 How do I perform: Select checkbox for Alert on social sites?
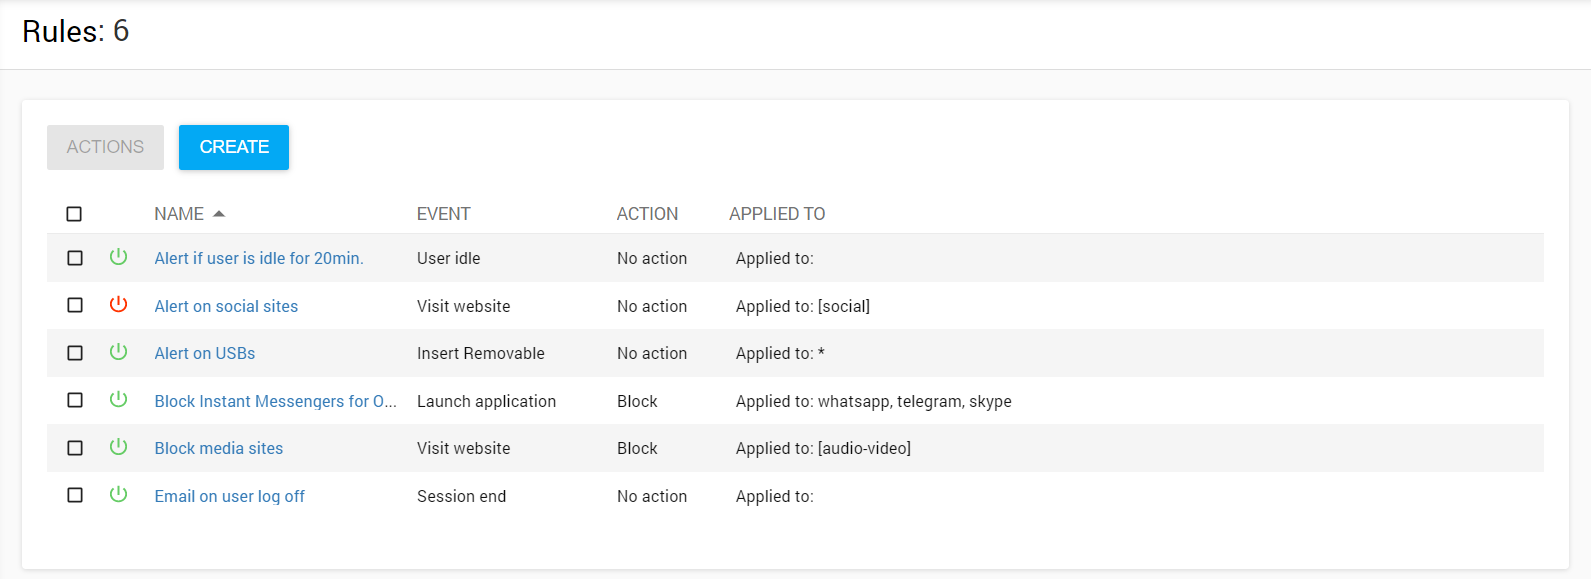point(75,305)
